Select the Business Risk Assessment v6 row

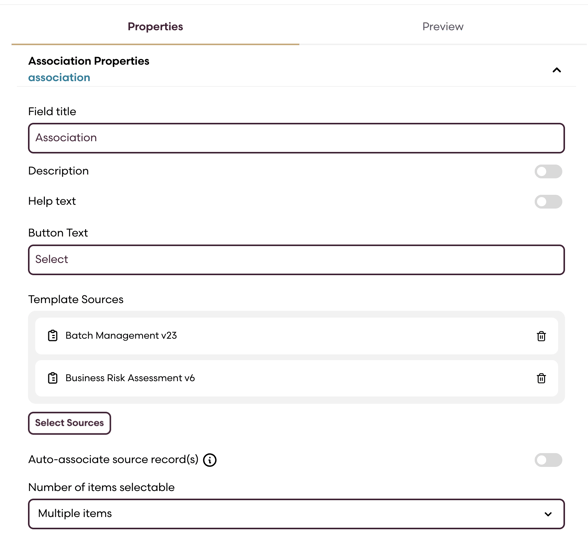[x=296, y=378]
